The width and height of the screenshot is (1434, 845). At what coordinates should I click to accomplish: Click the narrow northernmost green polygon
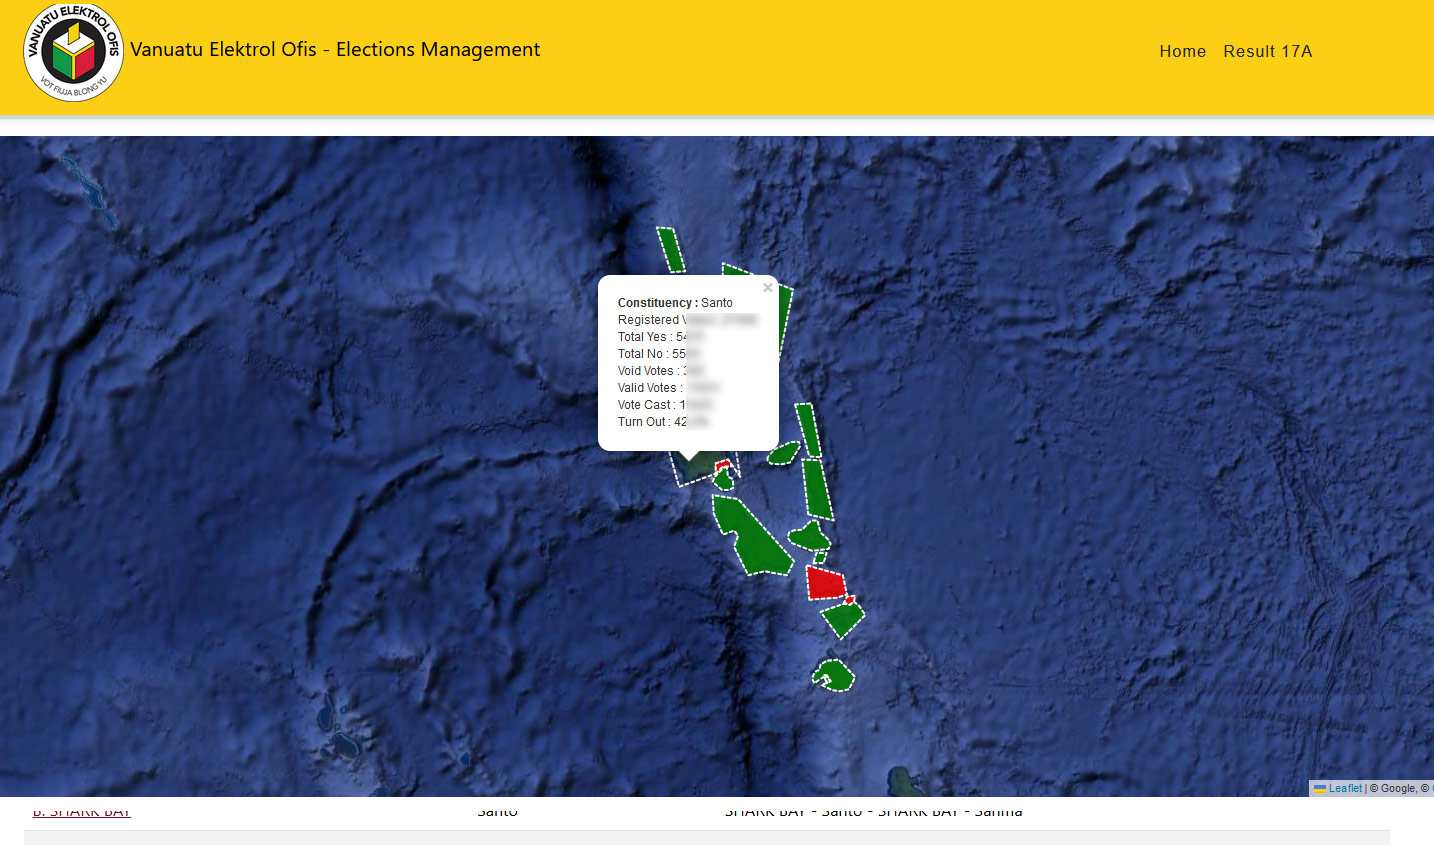[671, 250]
